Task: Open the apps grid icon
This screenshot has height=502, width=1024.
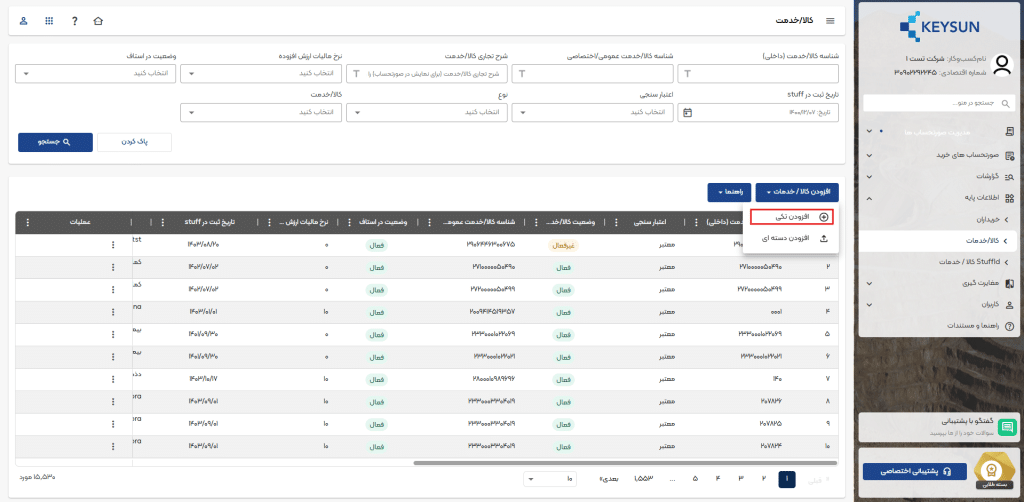Action: (49, 21)
